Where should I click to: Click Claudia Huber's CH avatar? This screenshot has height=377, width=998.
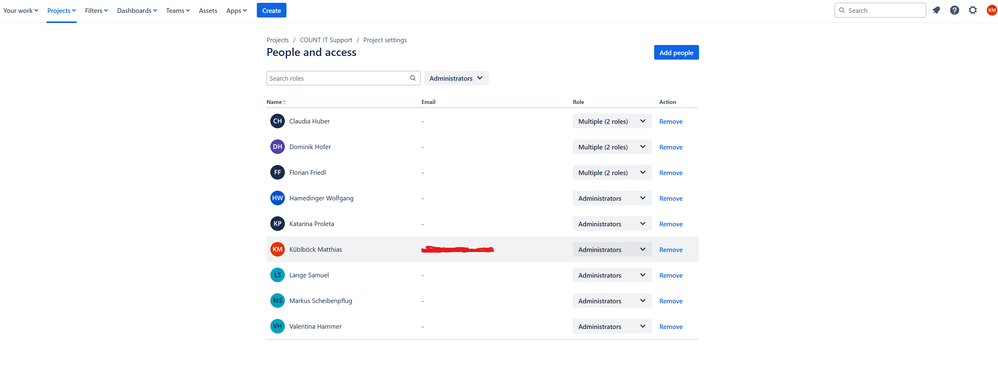point(277,121)
